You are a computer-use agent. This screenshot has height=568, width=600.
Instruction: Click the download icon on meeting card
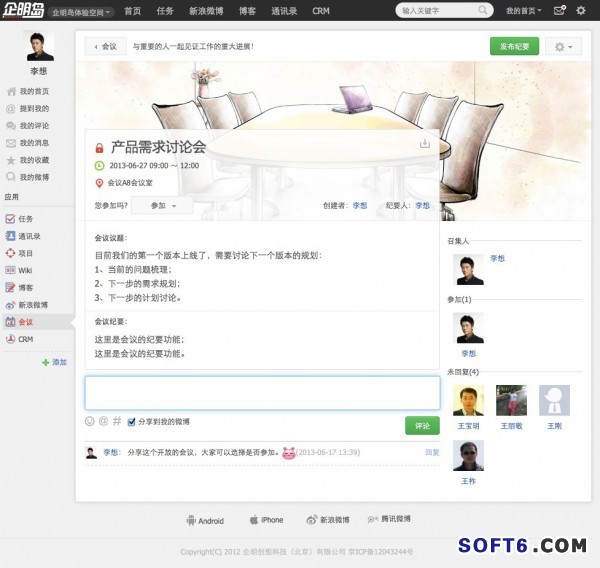tap(424, 144)
